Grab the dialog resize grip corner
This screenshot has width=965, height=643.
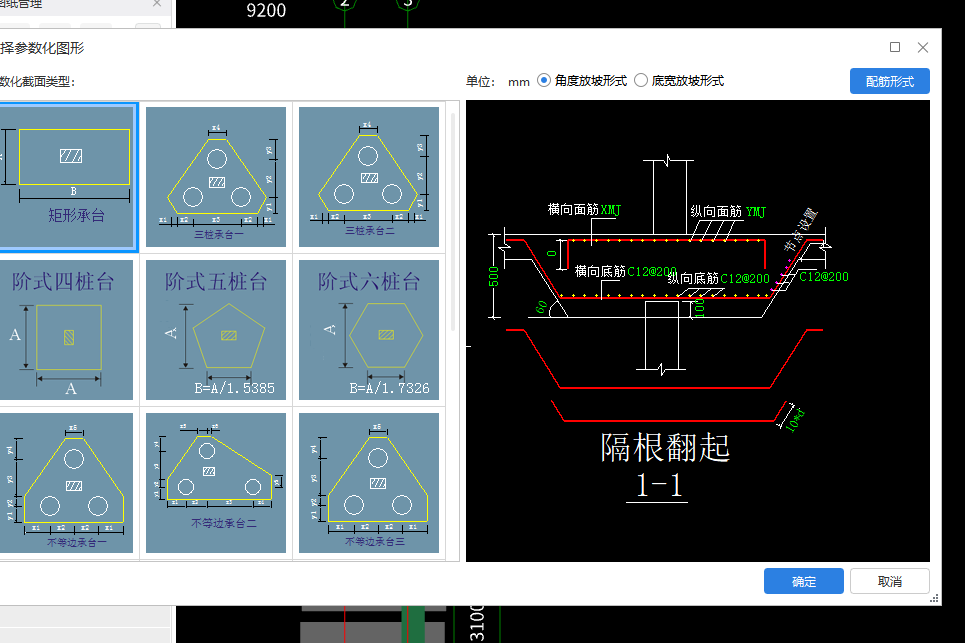(934, 598)
